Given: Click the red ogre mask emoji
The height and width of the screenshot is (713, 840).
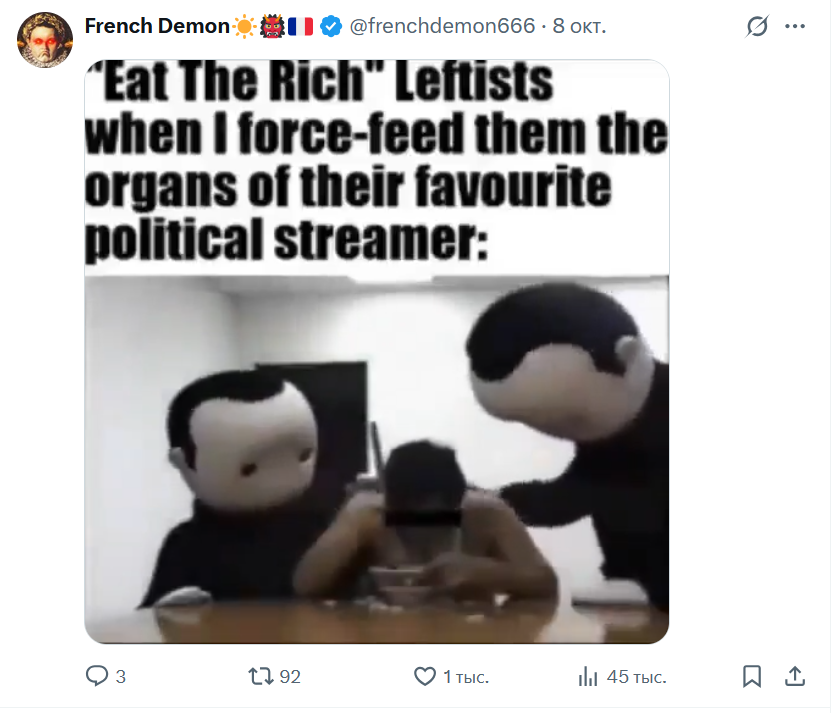Looking at the screenshot, I should pyautogui.click(x=272, y=26).
